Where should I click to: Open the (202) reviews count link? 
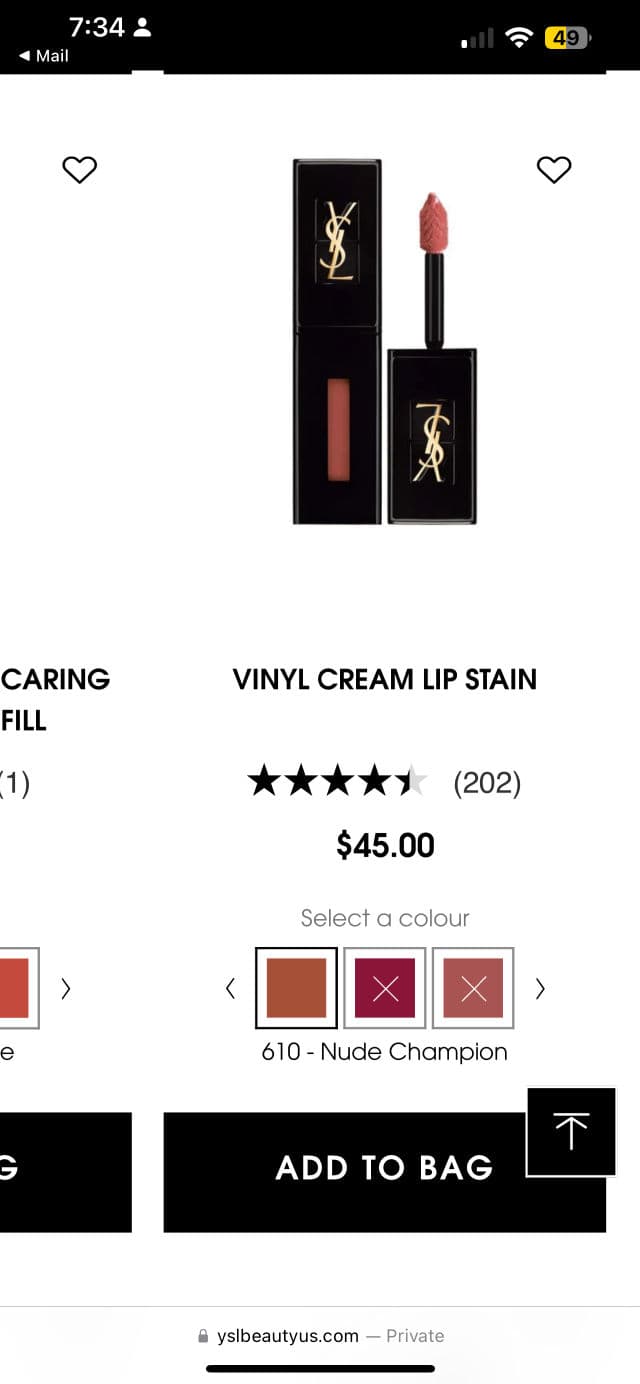(x=487, y=782)
